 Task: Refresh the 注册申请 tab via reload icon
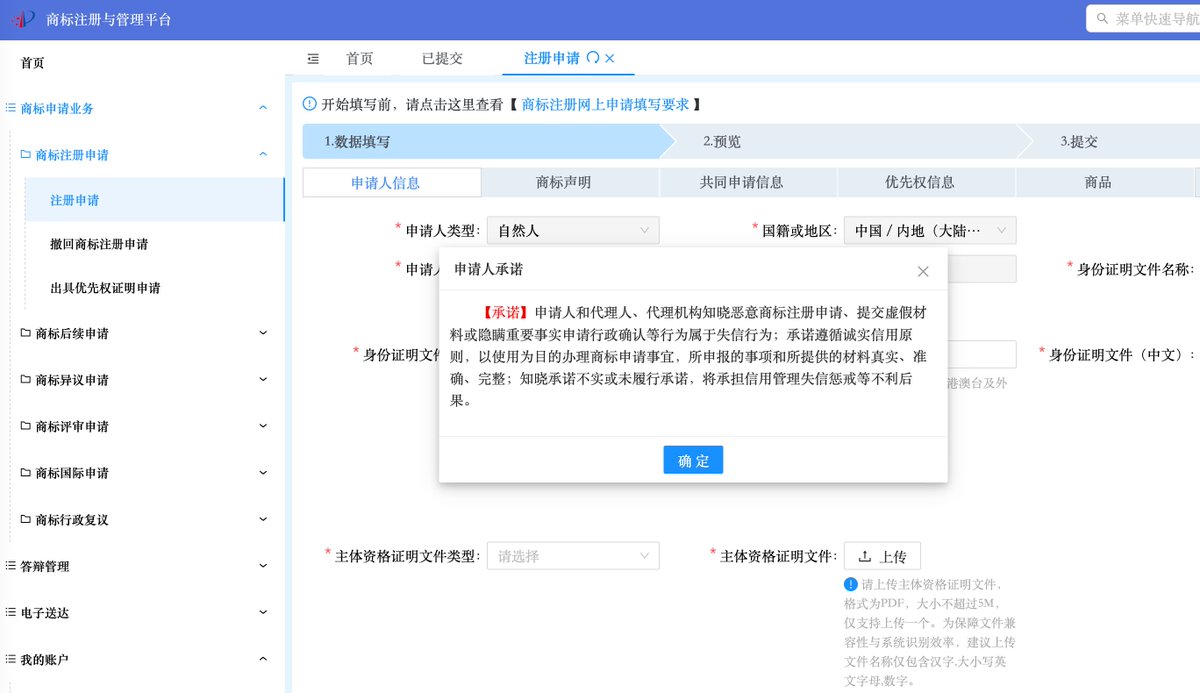(x=593, y=58)
